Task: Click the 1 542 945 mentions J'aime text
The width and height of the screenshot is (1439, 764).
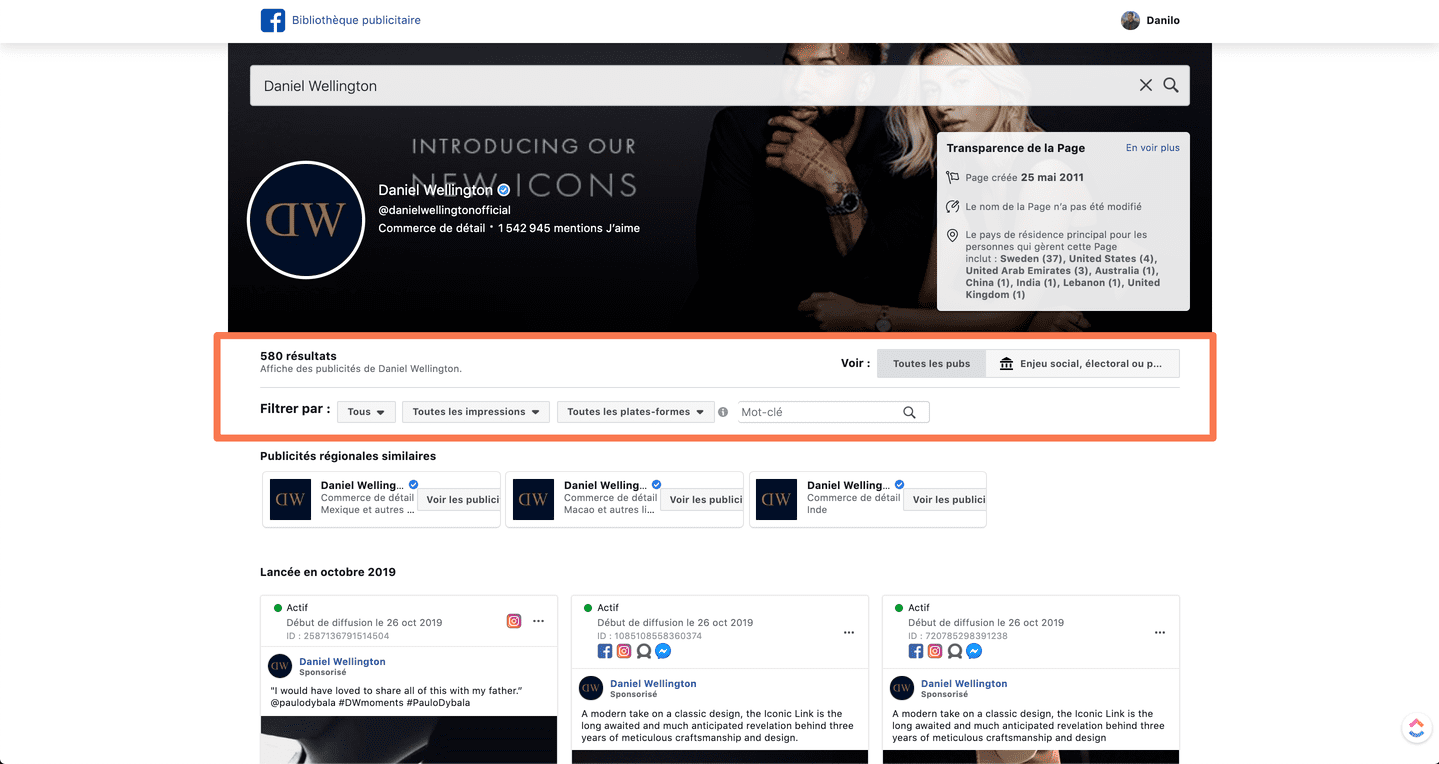Action: coord(571,228)
